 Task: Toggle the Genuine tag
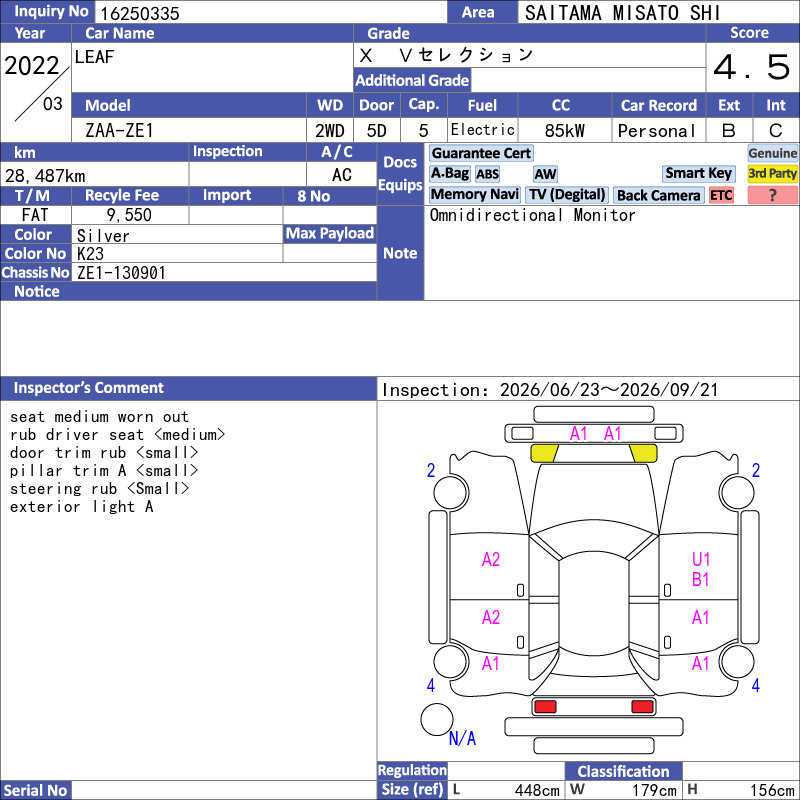point(772,153)
